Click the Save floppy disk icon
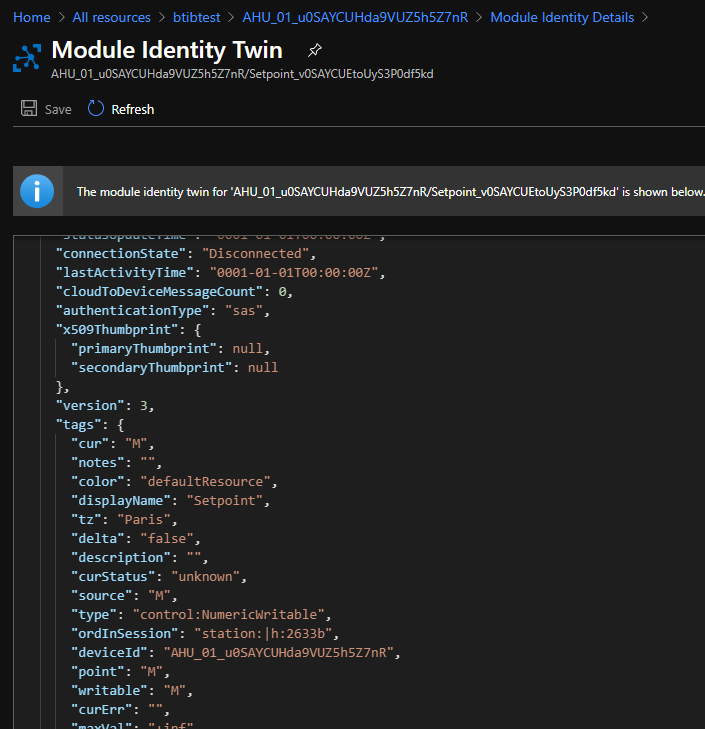The width and height of the screenshot is (705, 729). click(29, 109)
